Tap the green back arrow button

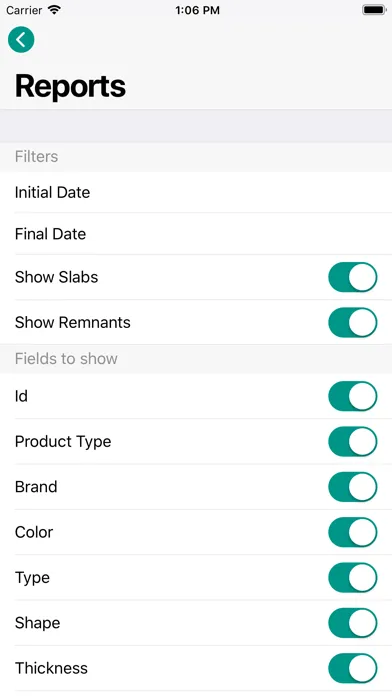(x=21, y=40)
